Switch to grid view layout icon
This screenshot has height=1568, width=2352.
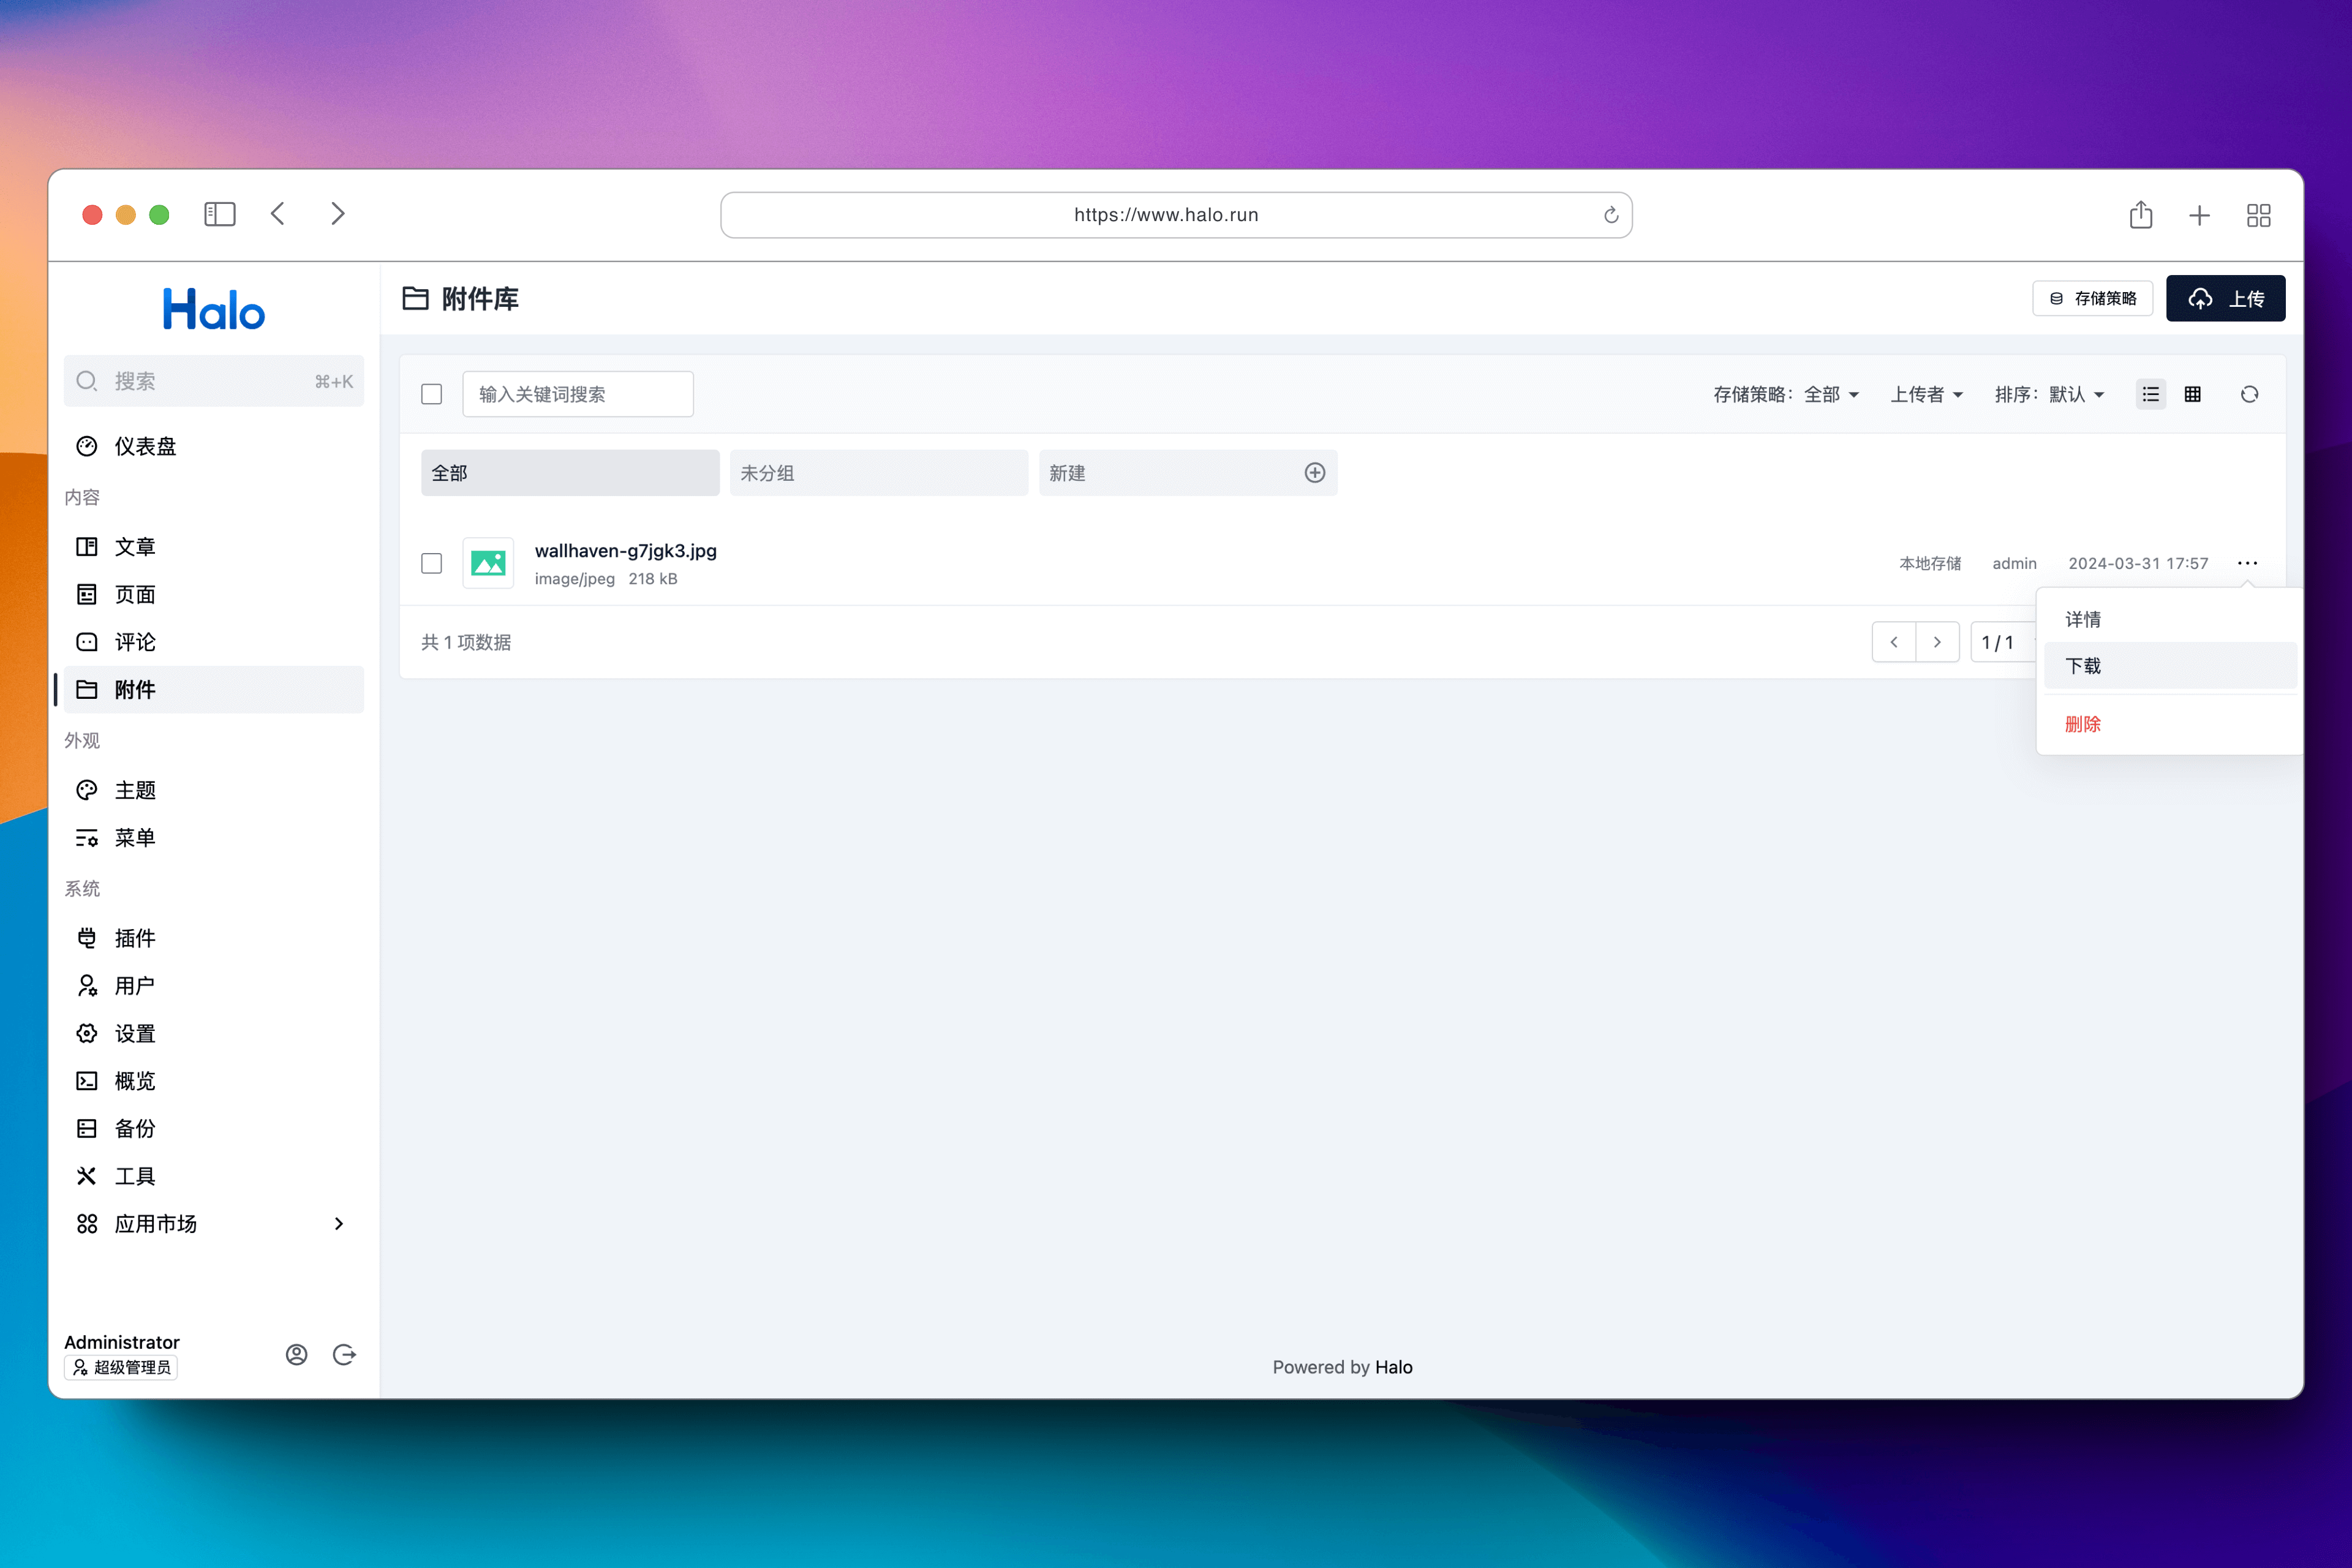pyautogui.click(x=2192, y=394)
